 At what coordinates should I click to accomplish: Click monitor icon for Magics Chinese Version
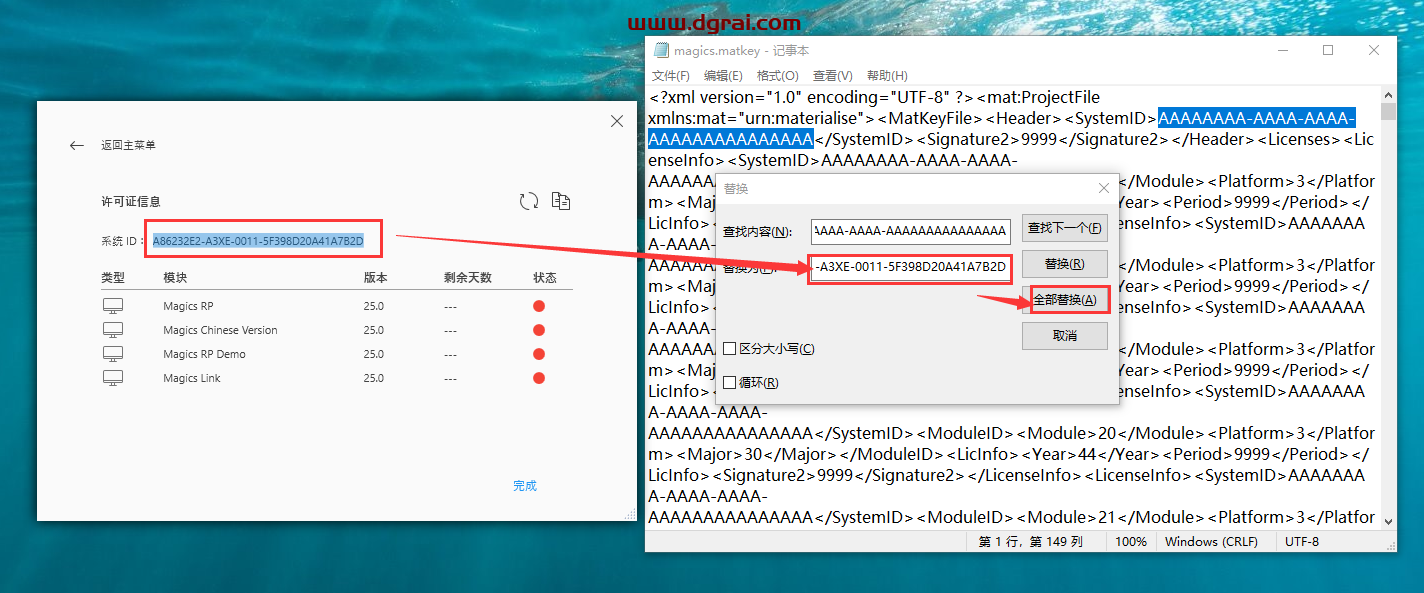click(x=113, y=330)
